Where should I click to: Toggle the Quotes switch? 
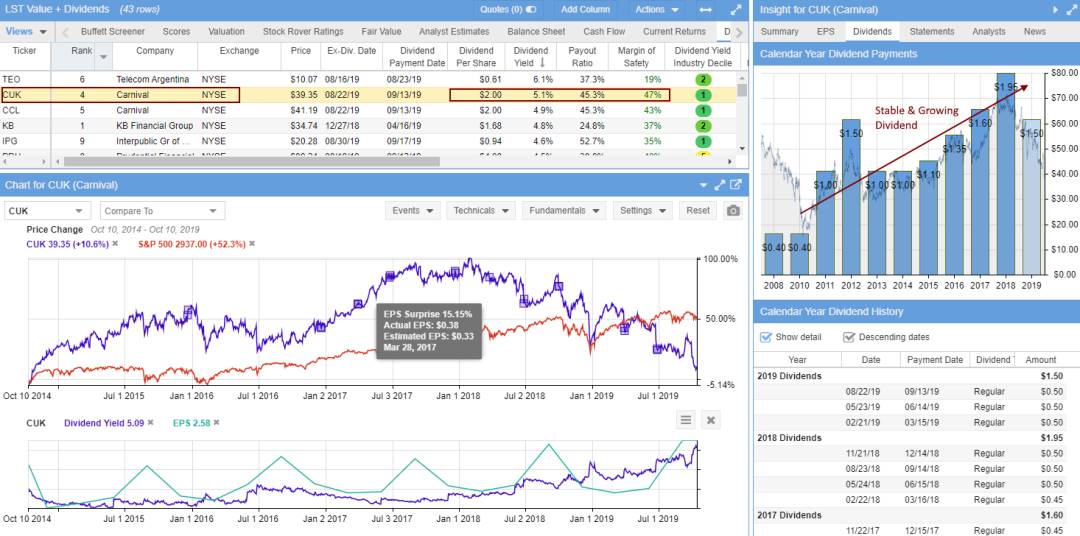[530, 10]
